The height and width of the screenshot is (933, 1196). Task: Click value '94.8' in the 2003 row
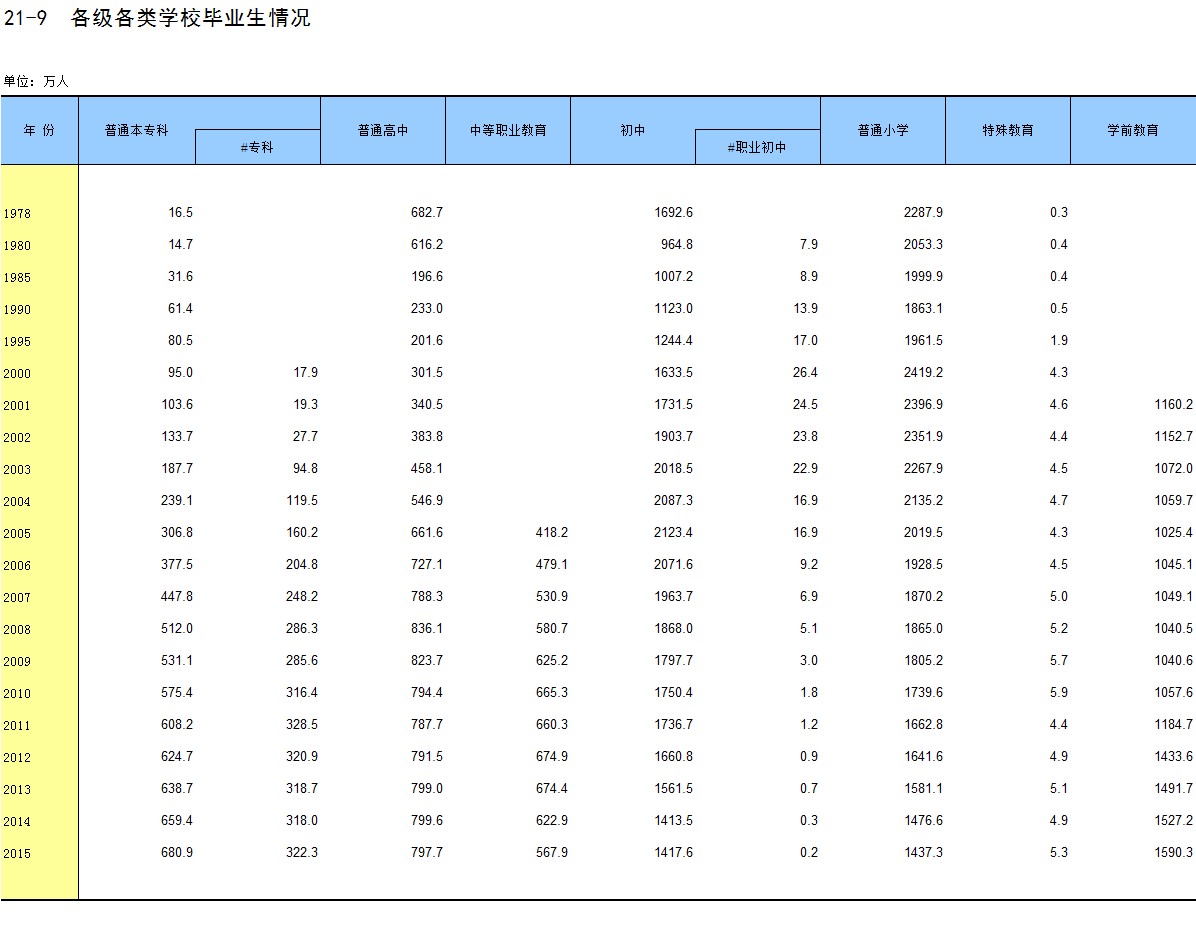(306, 469)
